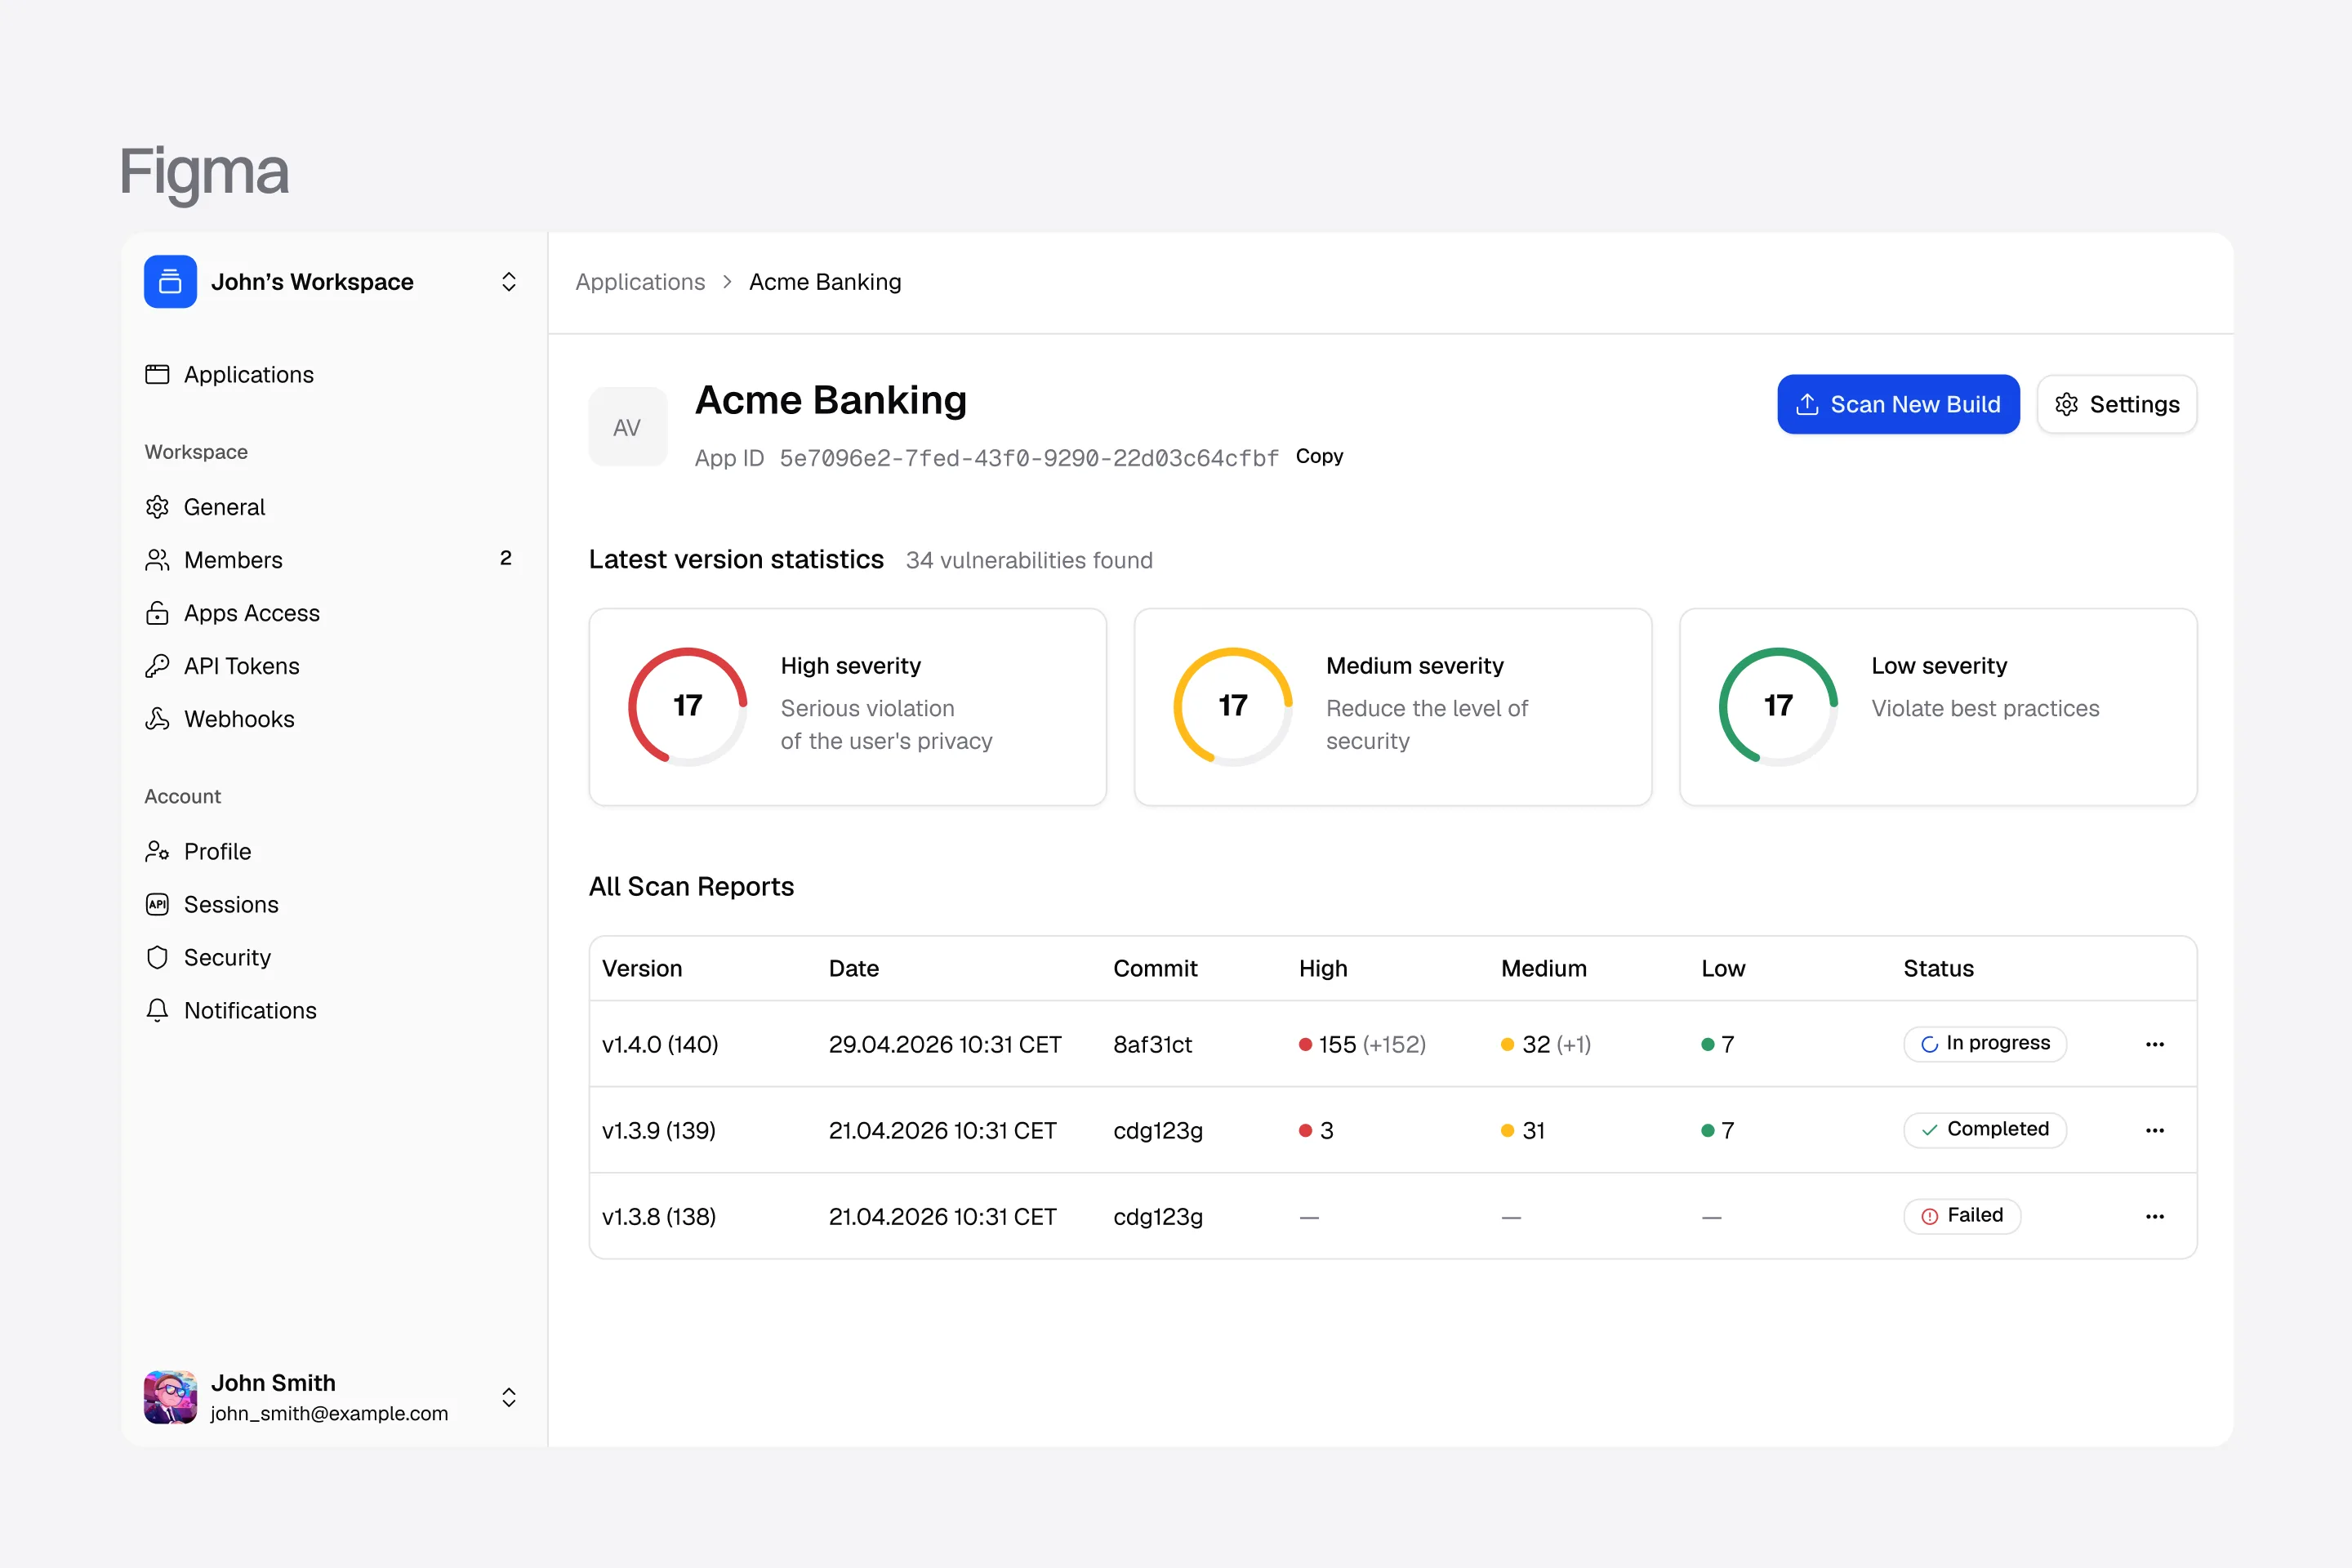Click the Commit column header
Screen dimensions: 2352x1568
click(x=1155, y=968)
